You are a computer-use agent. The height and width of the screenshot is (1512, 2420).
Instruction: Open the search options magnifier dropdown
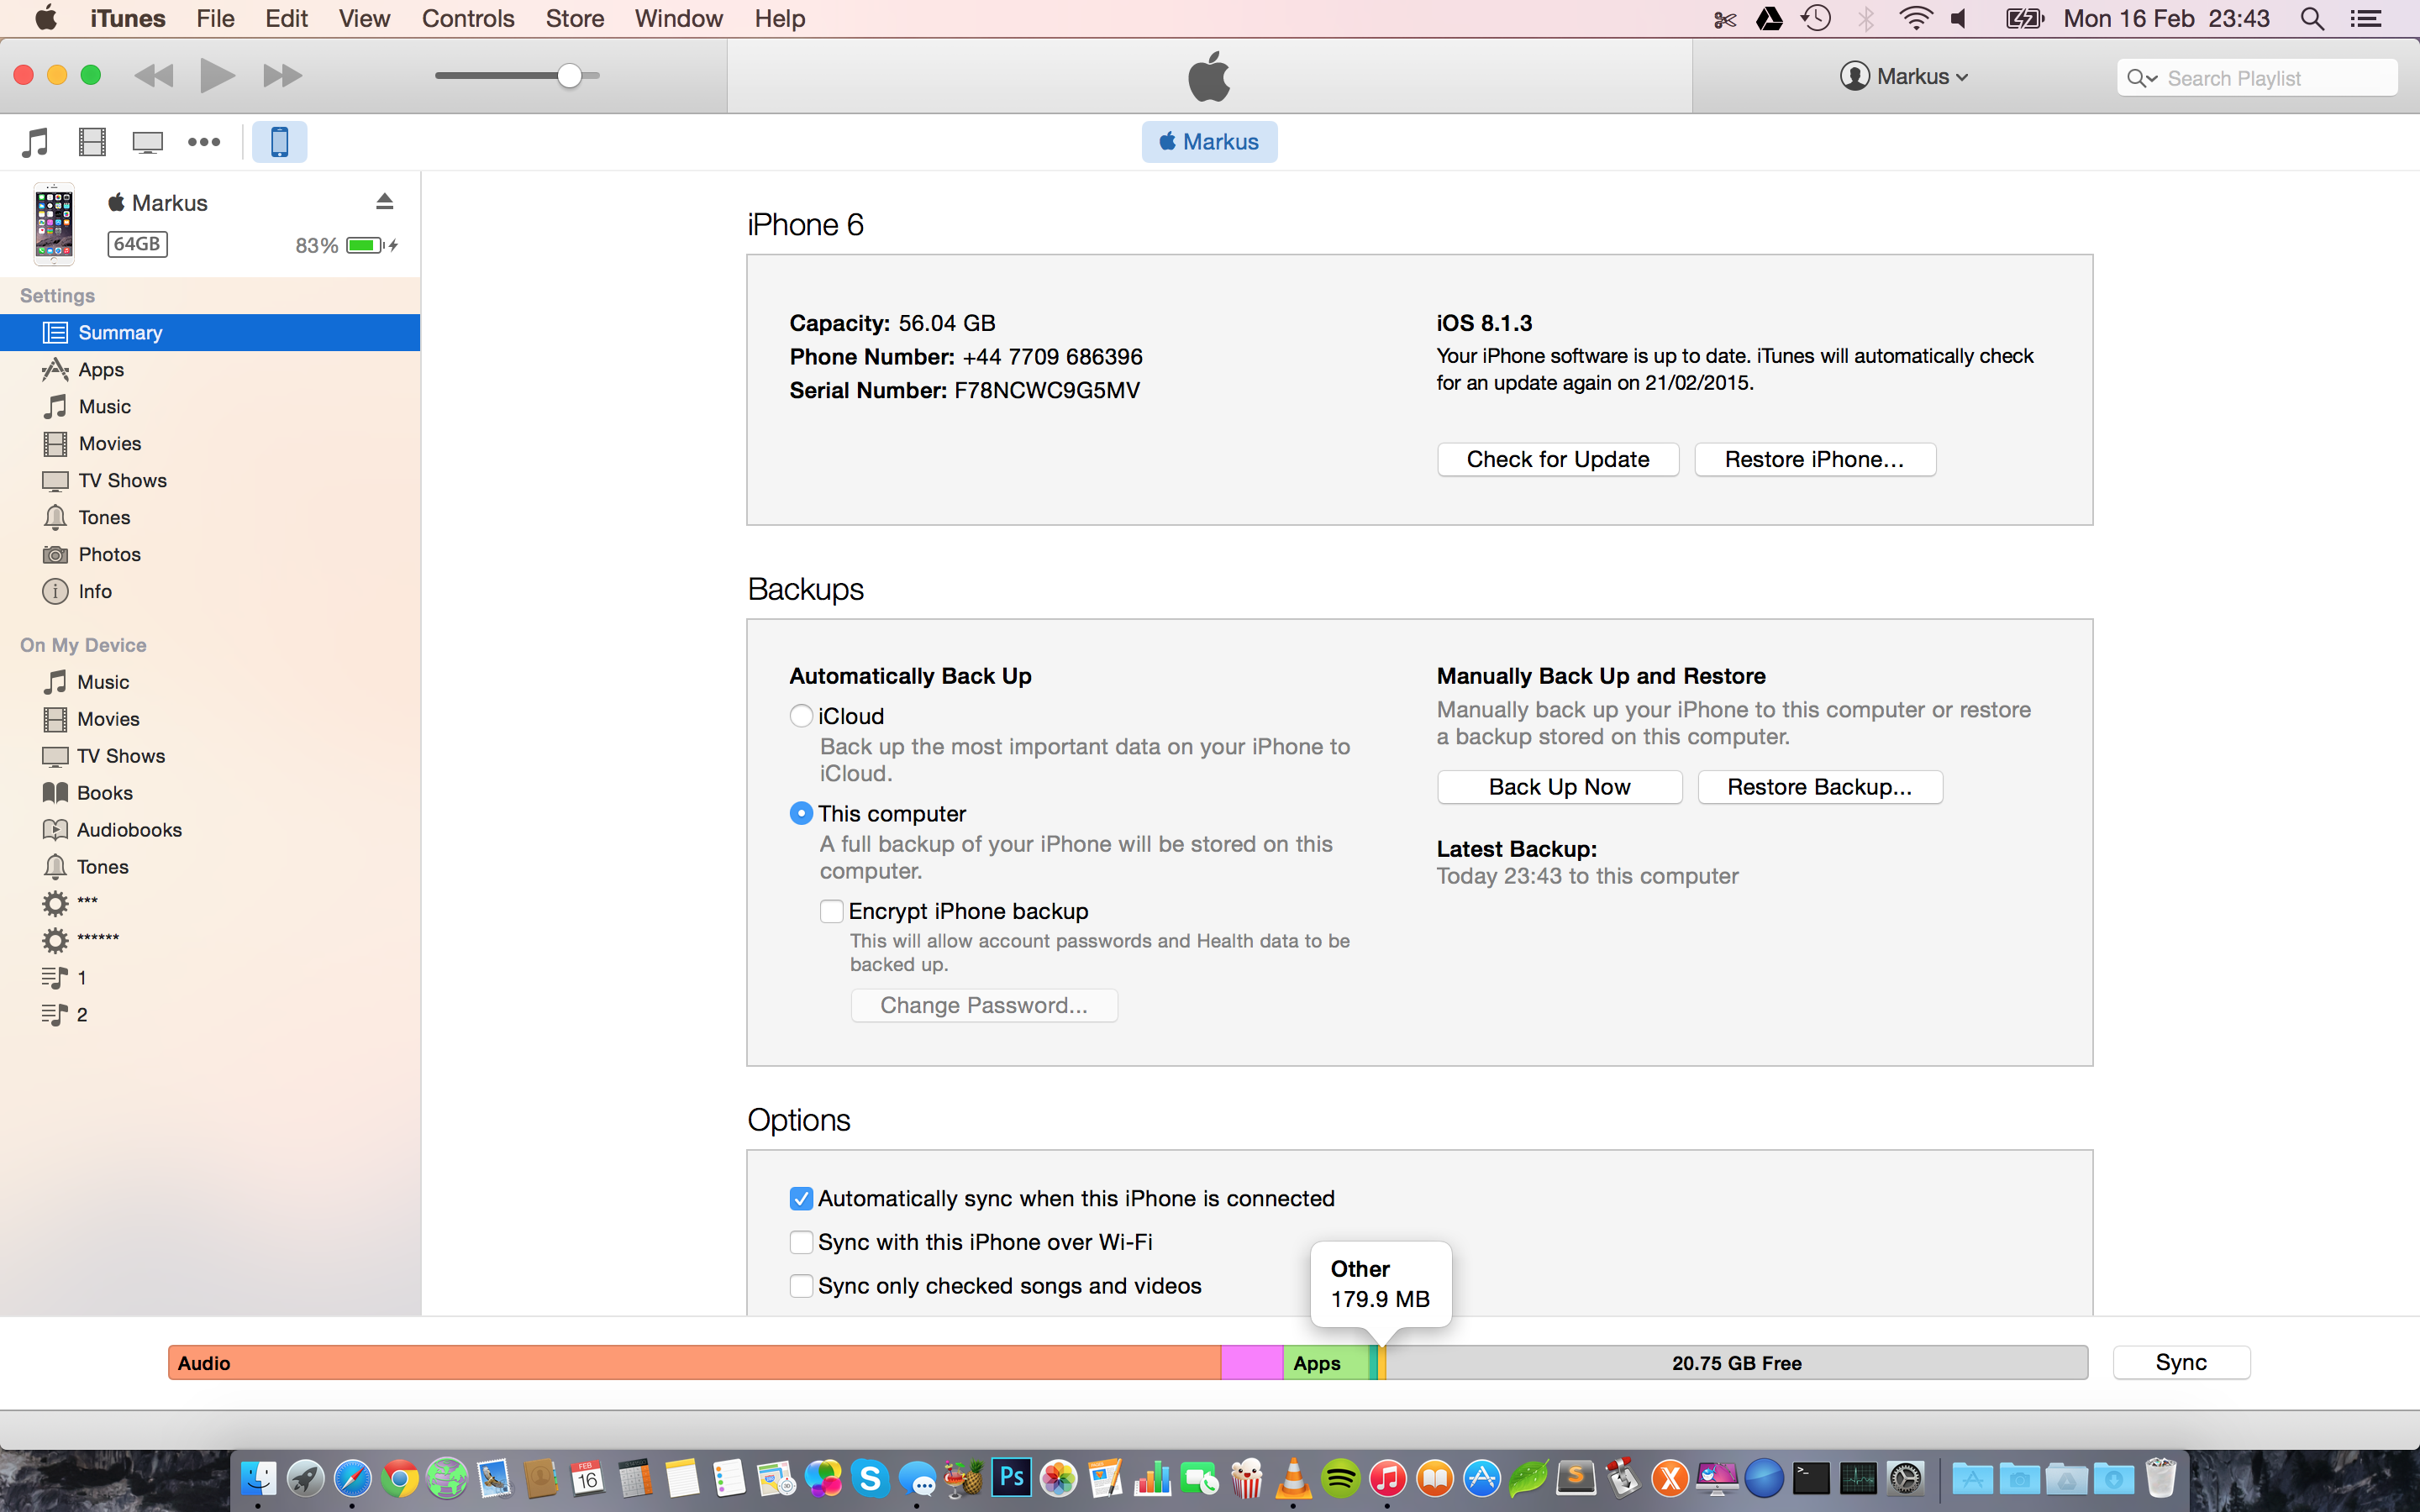click(2141, 78)
